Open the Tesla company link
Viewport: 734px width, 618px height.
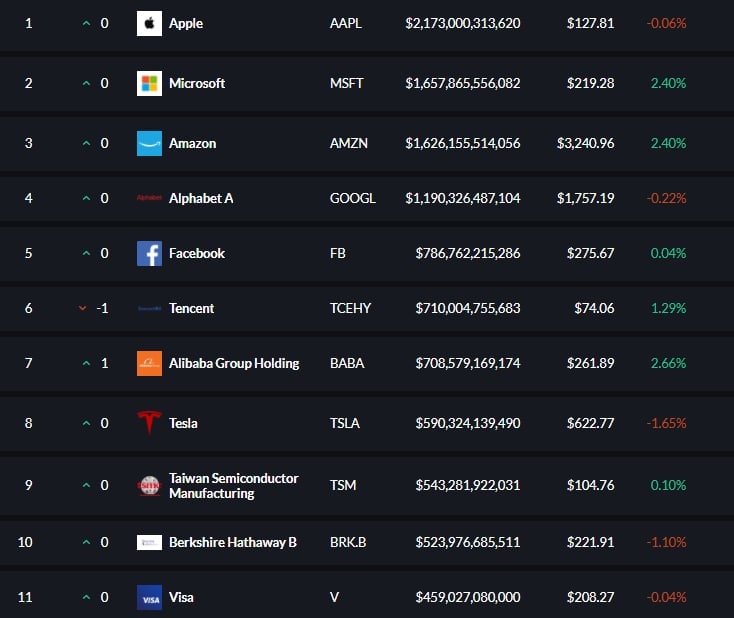click(x=183, y=423)
